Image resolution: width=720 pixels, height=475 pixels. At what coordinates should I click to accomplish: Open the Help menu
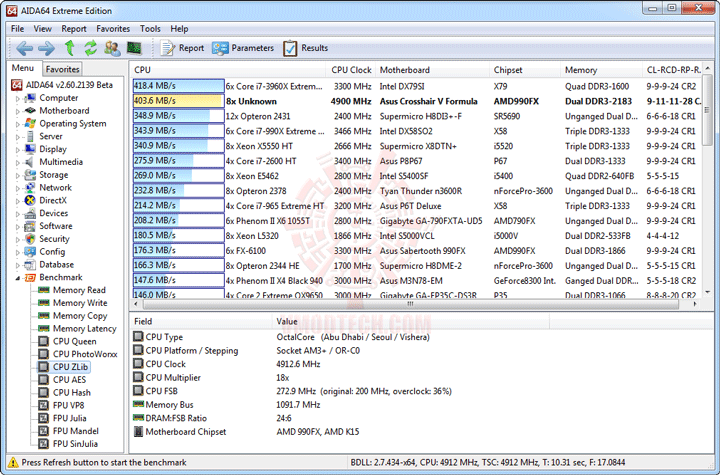pos(179,28)
